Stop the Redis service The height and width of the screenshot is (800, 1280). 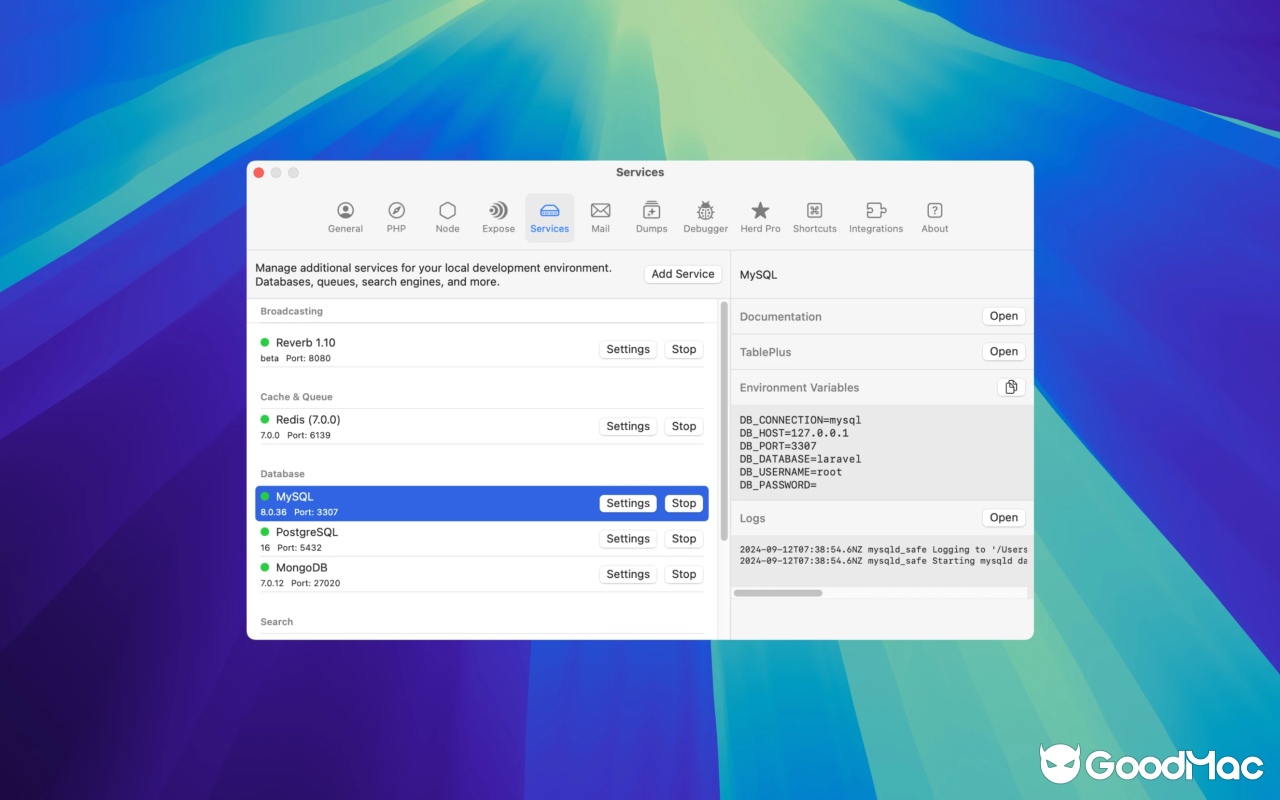[684, 427]
